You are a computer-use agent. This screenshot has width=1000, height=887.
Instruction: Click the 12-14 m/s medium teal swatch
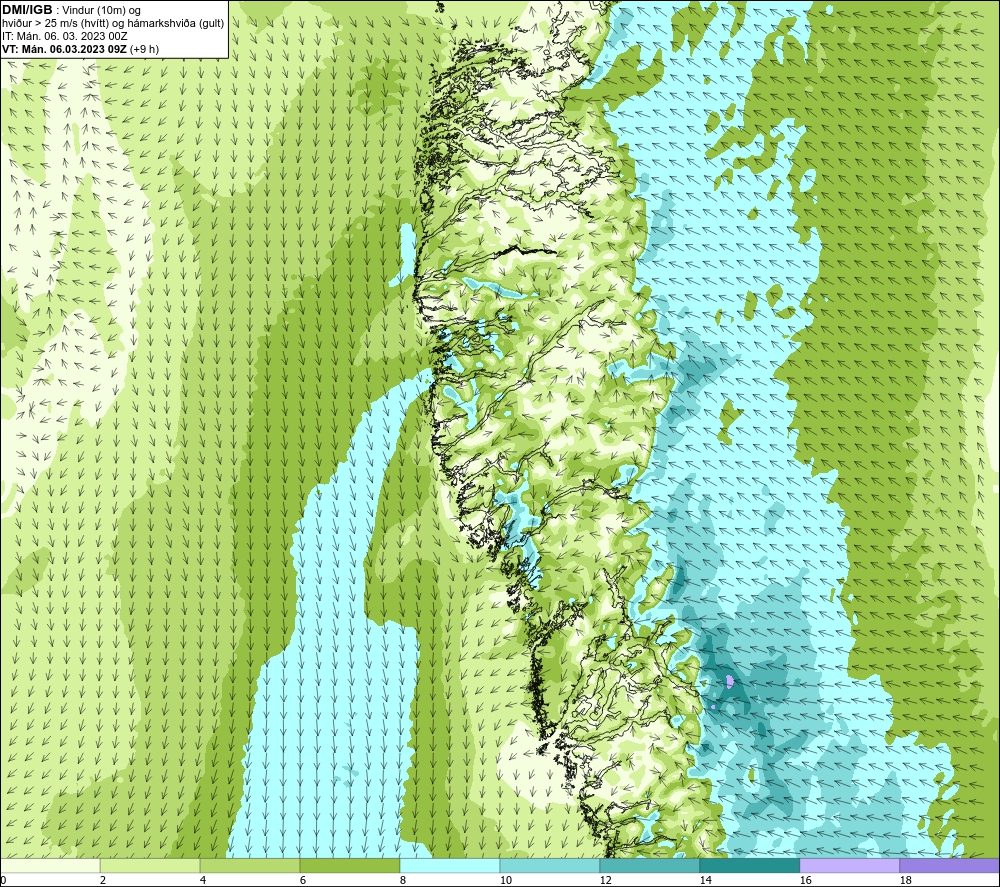click(x=649, y=865)
